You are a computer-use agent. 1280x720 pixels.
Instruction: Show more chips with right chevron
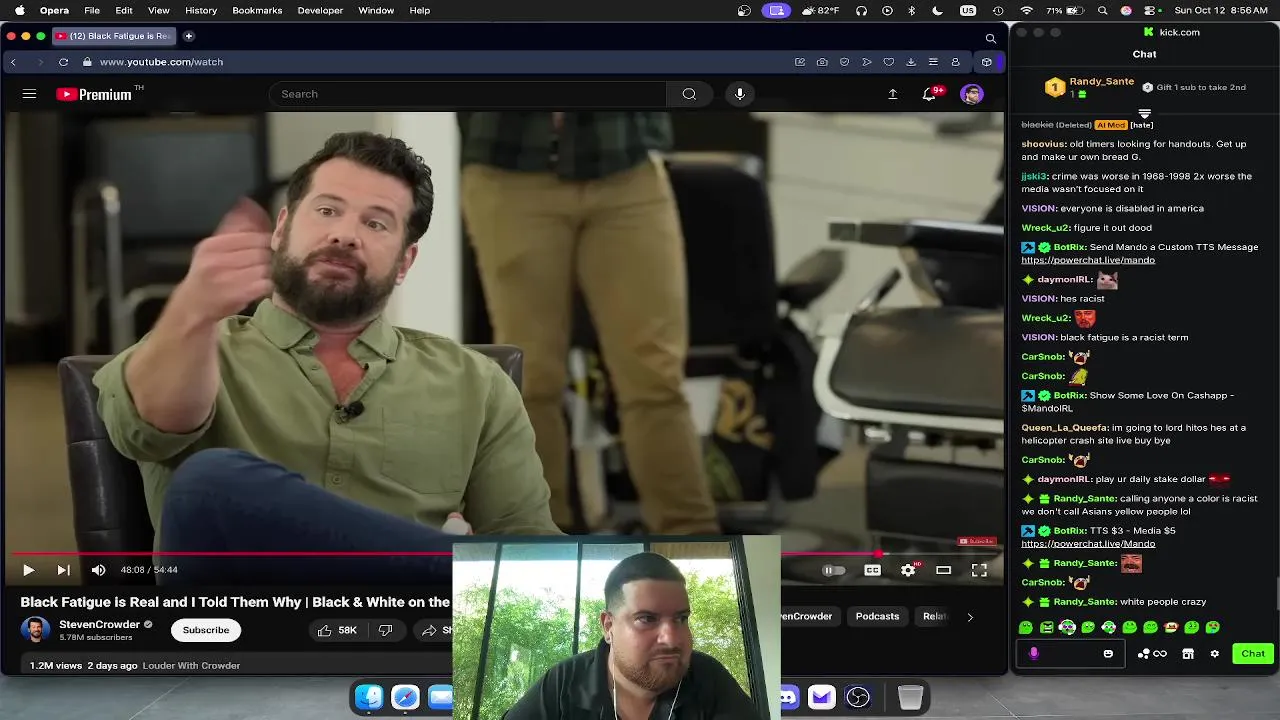(x=969, y=617)
